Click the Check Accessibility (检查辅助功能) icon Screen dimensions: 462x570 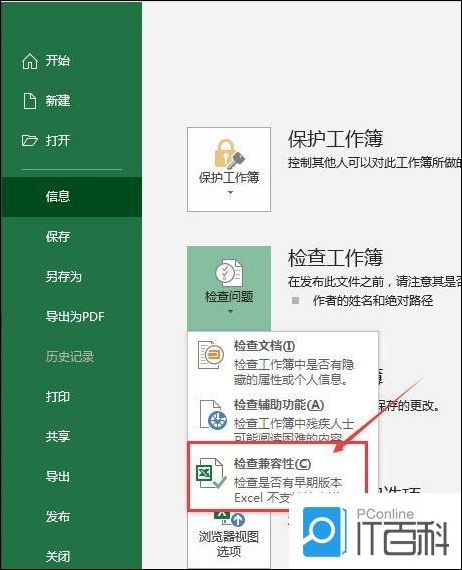click(213, 415)
